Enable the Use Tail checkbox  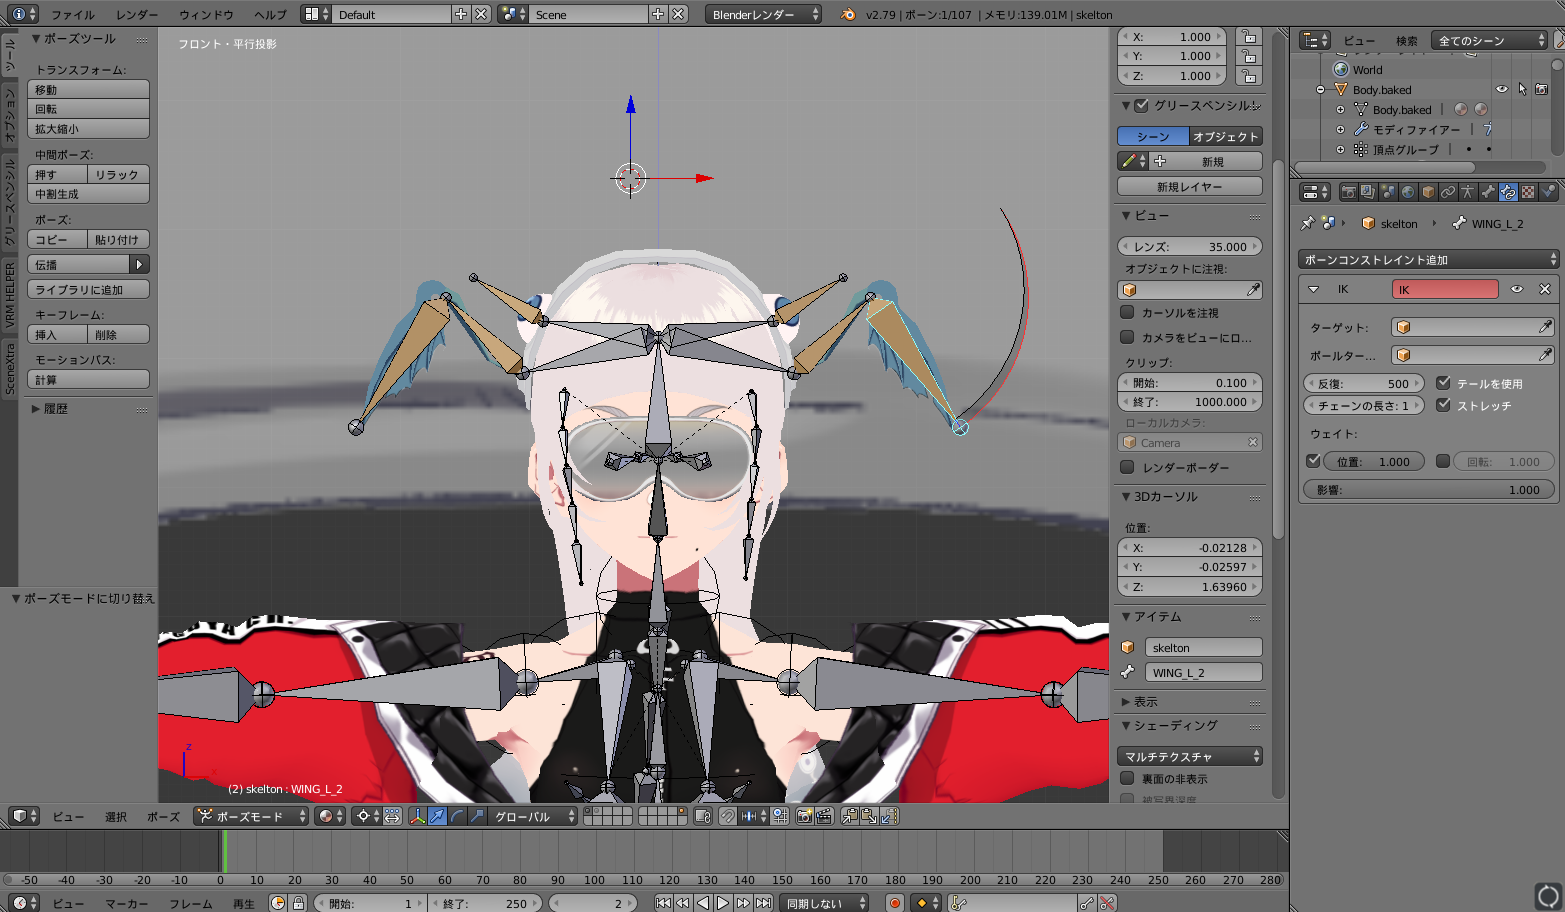(x=1443, y=383)
